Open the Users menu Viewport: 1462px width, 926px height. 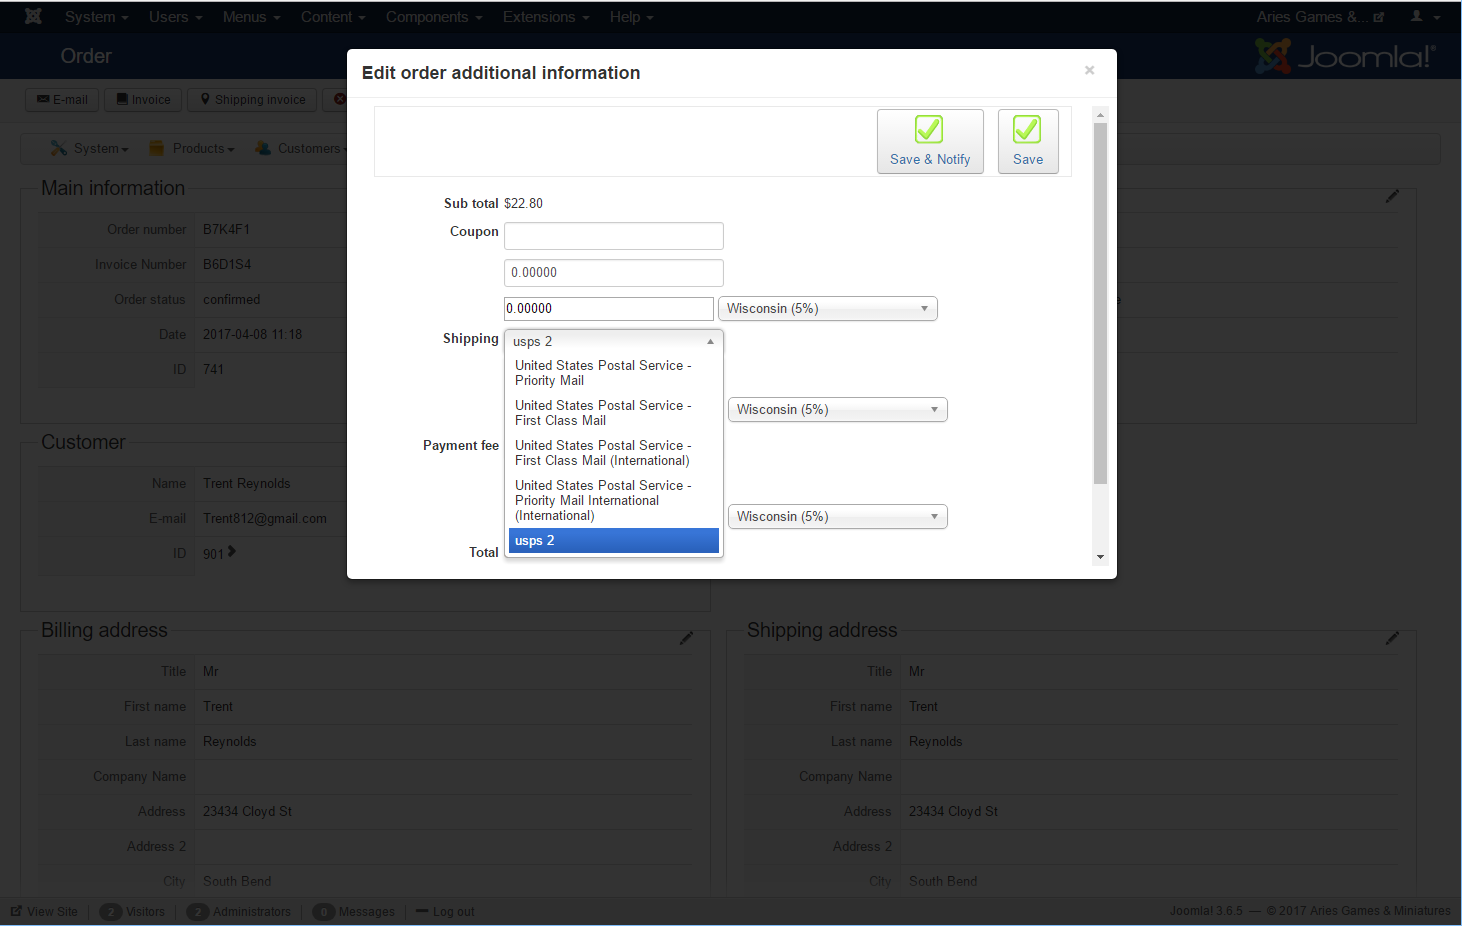175,17
